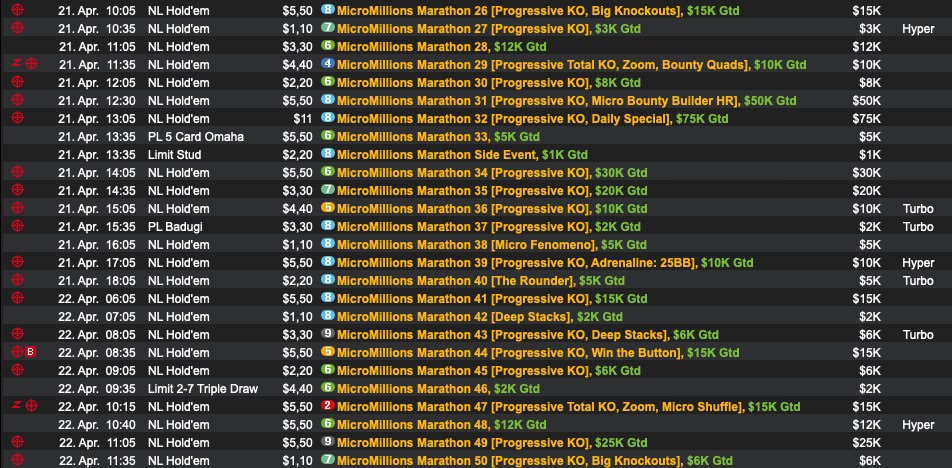This screenshot has width=952, height=468.
Task: Click the $75K guarantee column value
Action: (866, 118)
